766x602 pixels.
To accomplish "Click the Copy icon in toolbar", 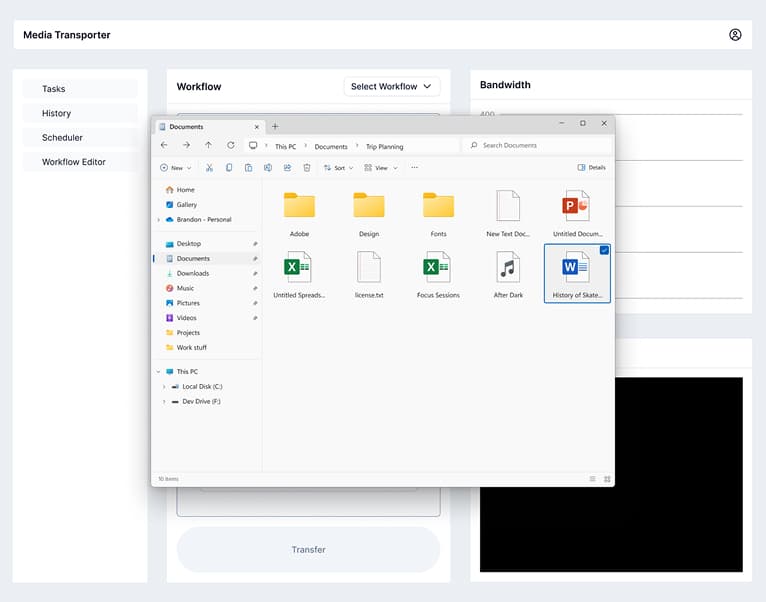I will click(229, 168).
